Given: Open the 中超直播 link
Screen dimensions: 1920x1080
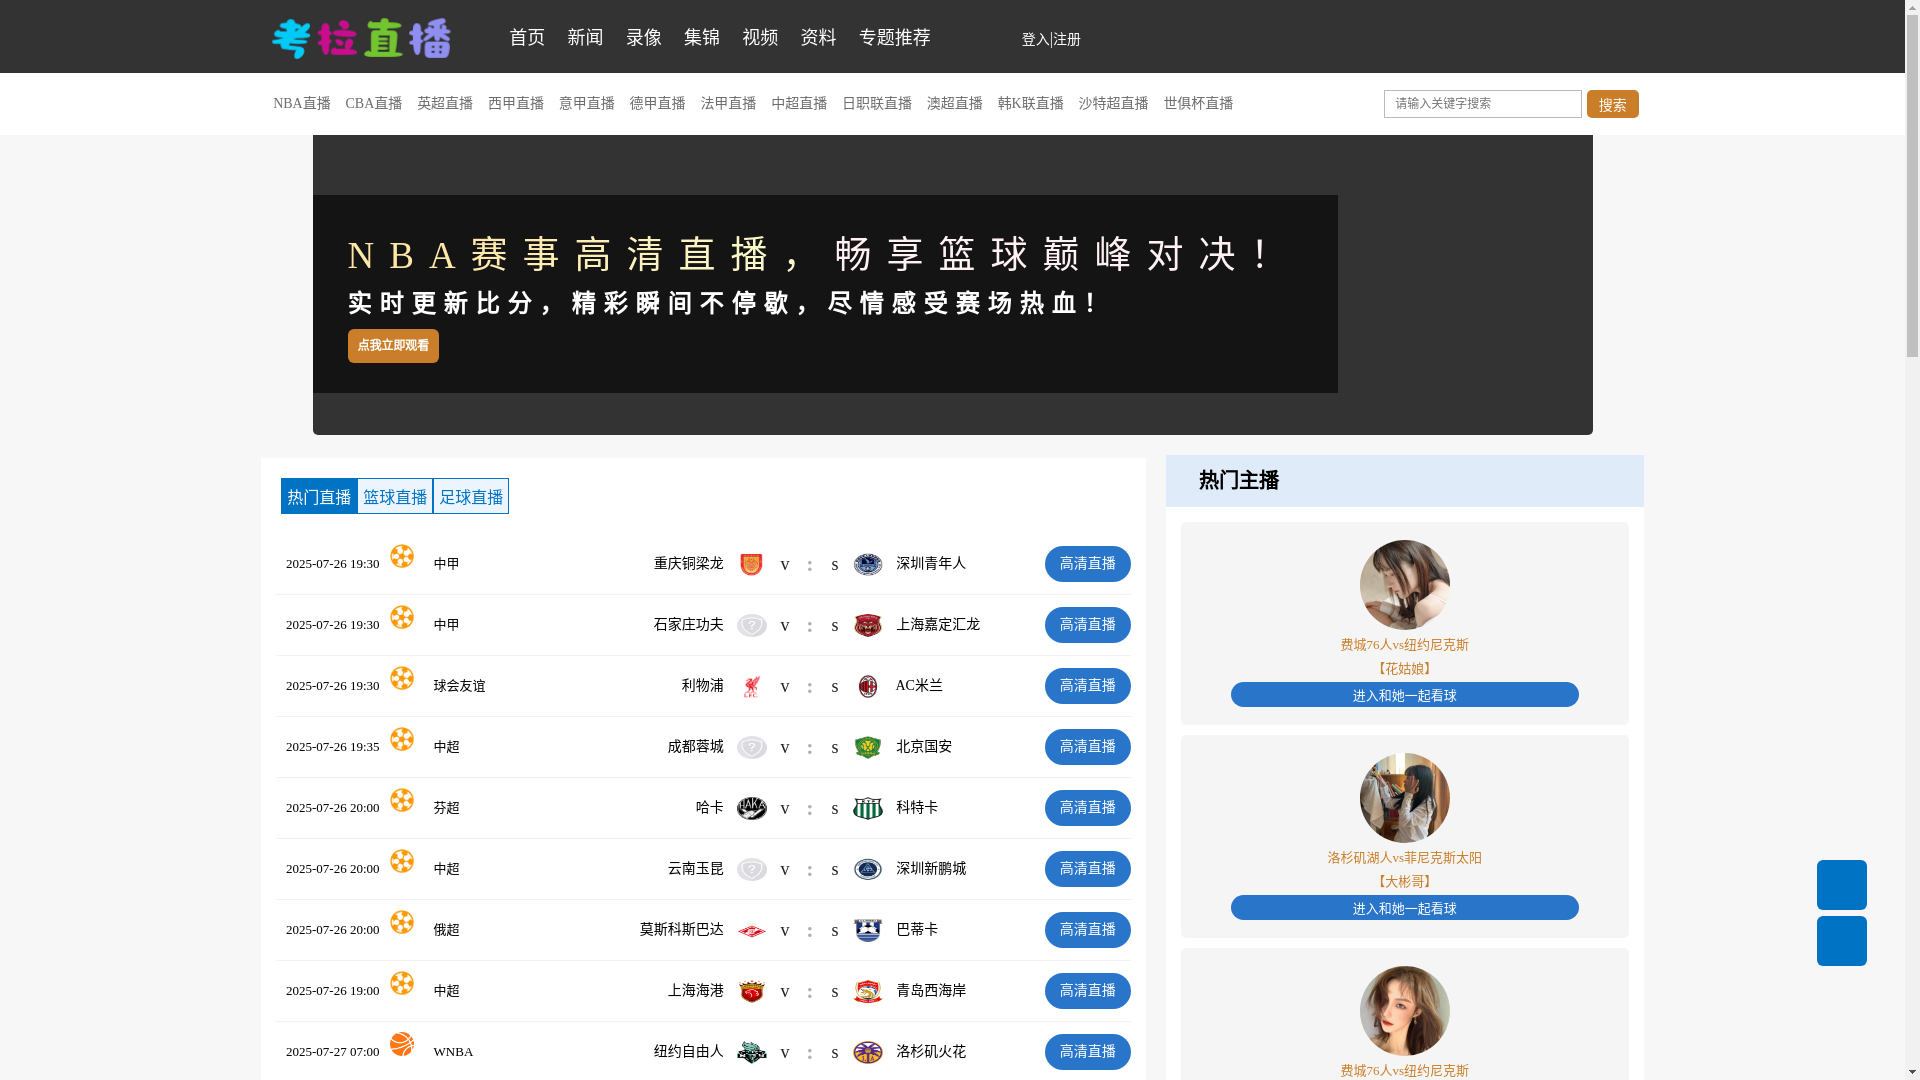Looking at the screenshot, I should 799,104.
